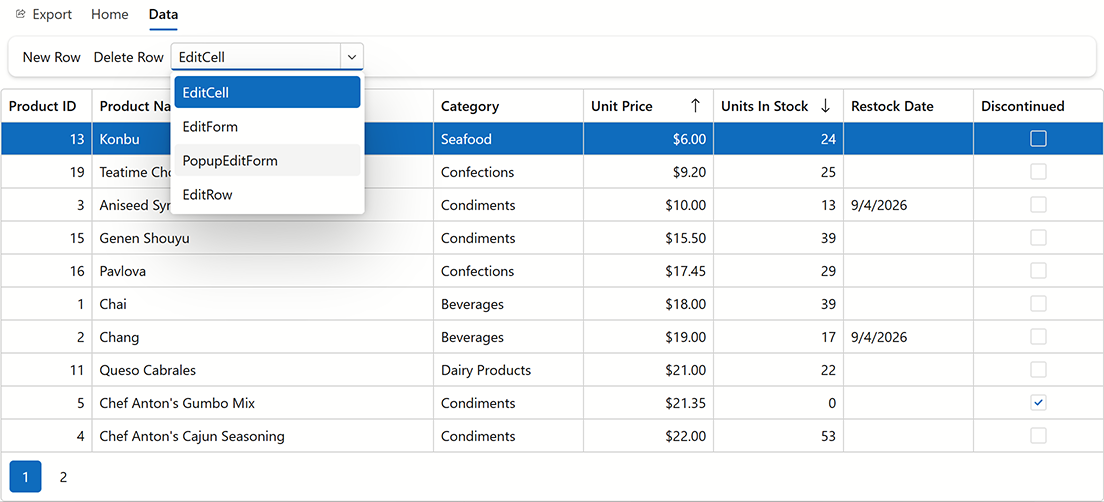Click the 9/4/2026 date in Chang row
This screenshot has height=502, width=1104.
tap(879, 337)
